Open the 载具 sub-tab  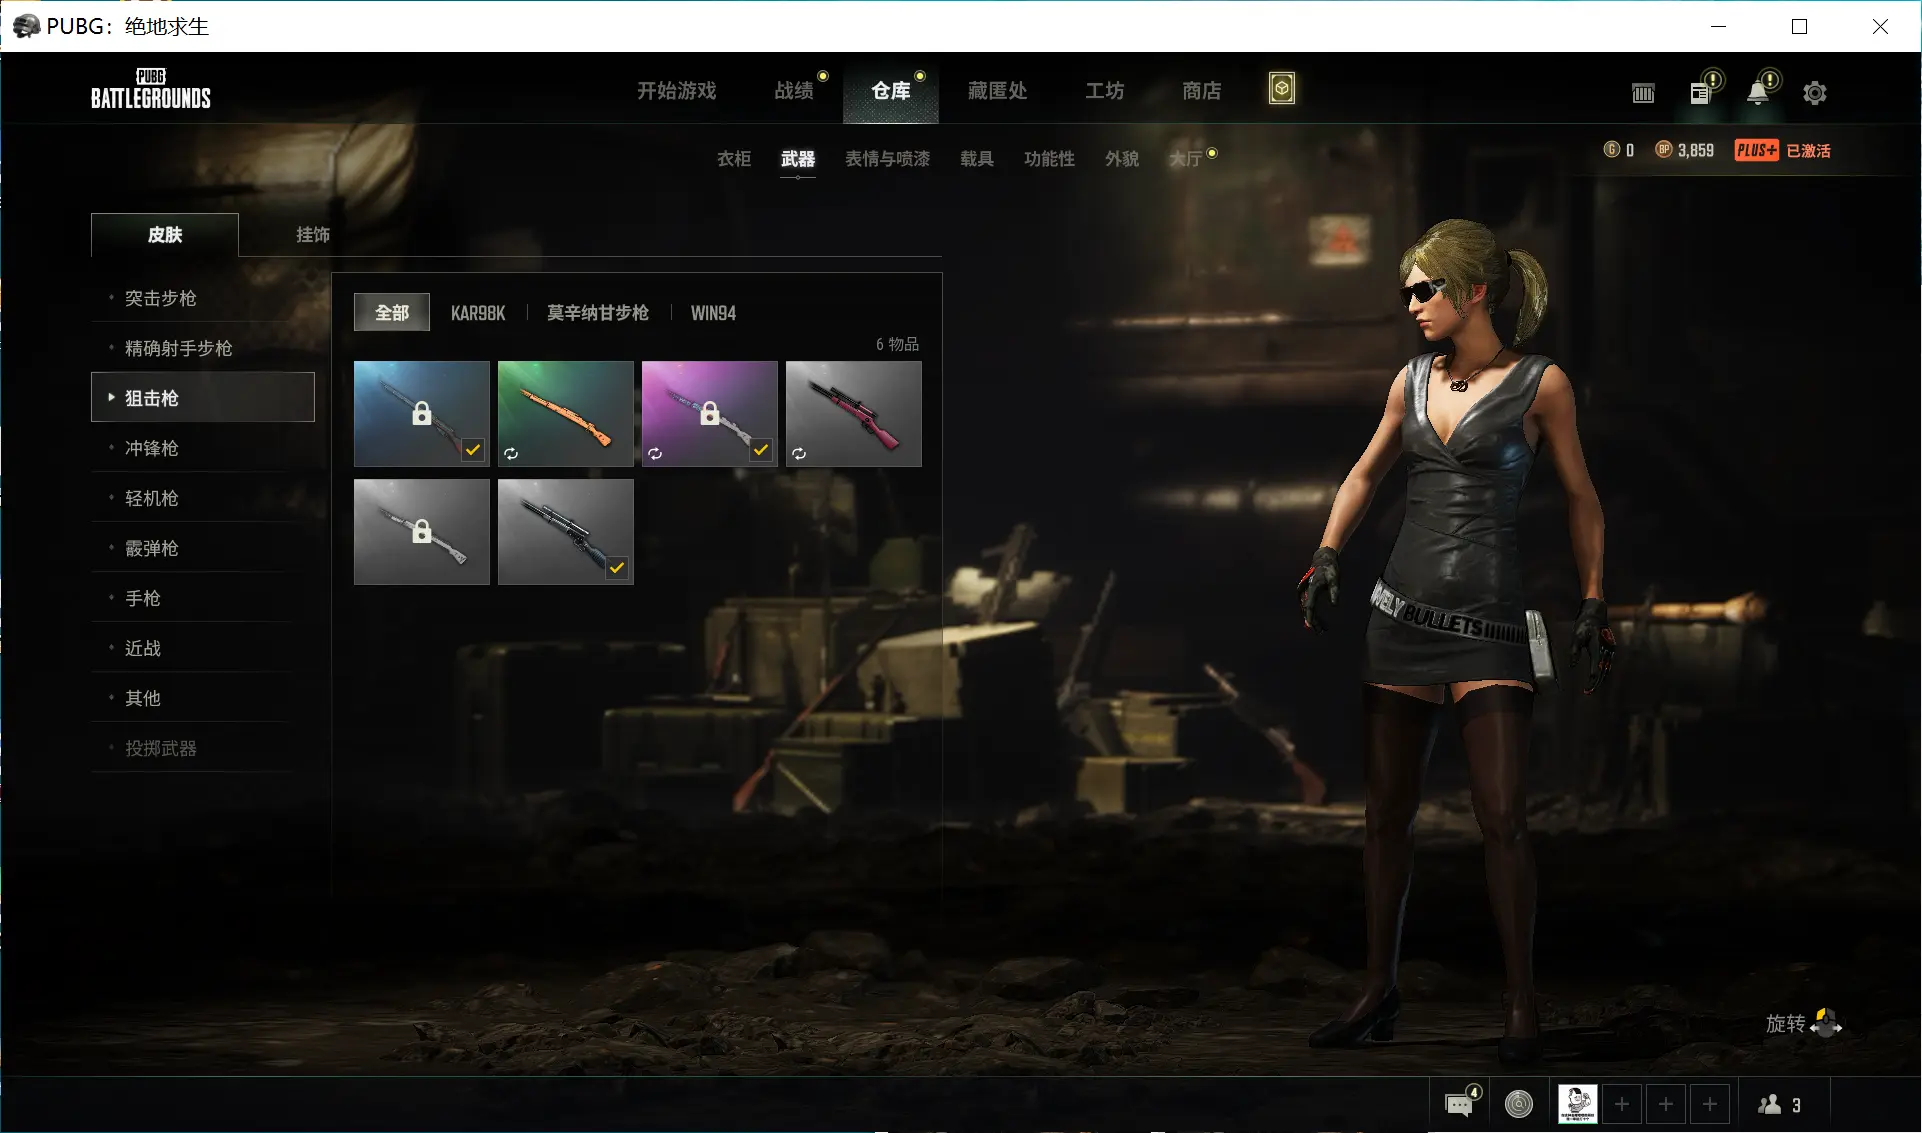coord(977,158)
